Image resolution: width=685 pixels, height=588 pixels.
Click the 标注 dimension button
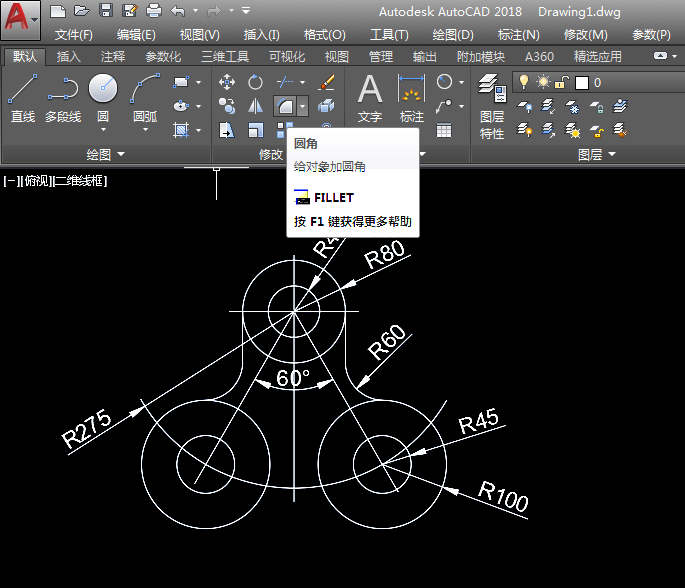pyautogui.click(x=411, y=98)
